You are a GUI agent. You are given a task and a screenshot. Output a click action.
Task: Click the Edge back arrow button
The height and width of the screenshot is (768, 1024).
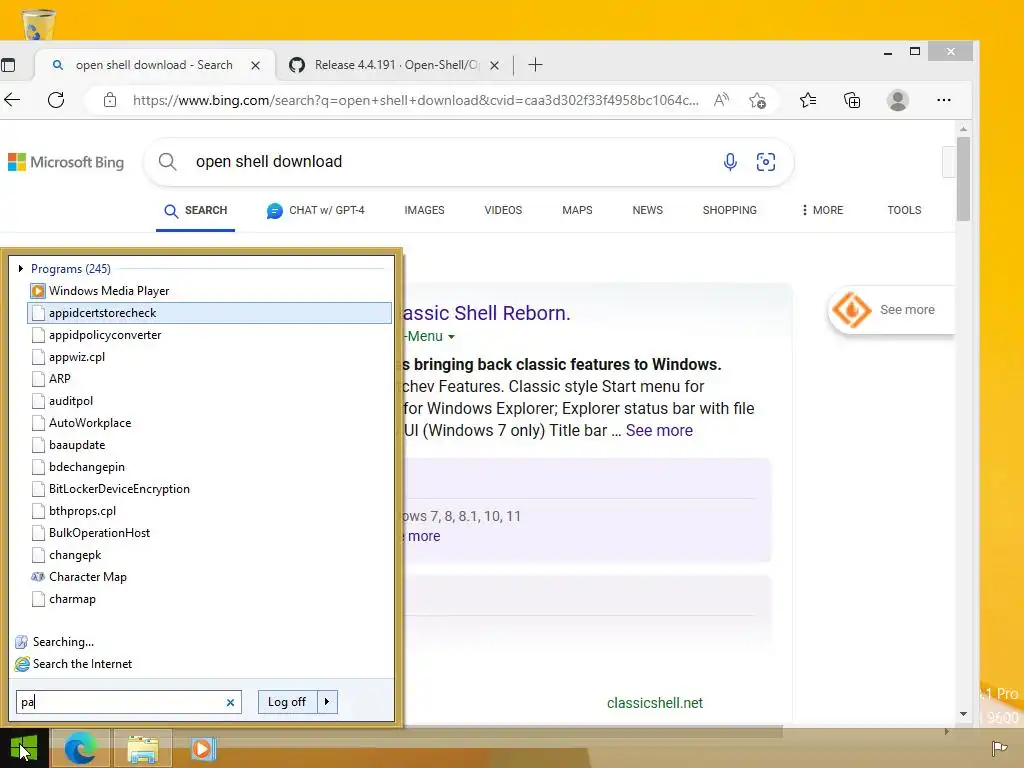click(x=12, y=100)
